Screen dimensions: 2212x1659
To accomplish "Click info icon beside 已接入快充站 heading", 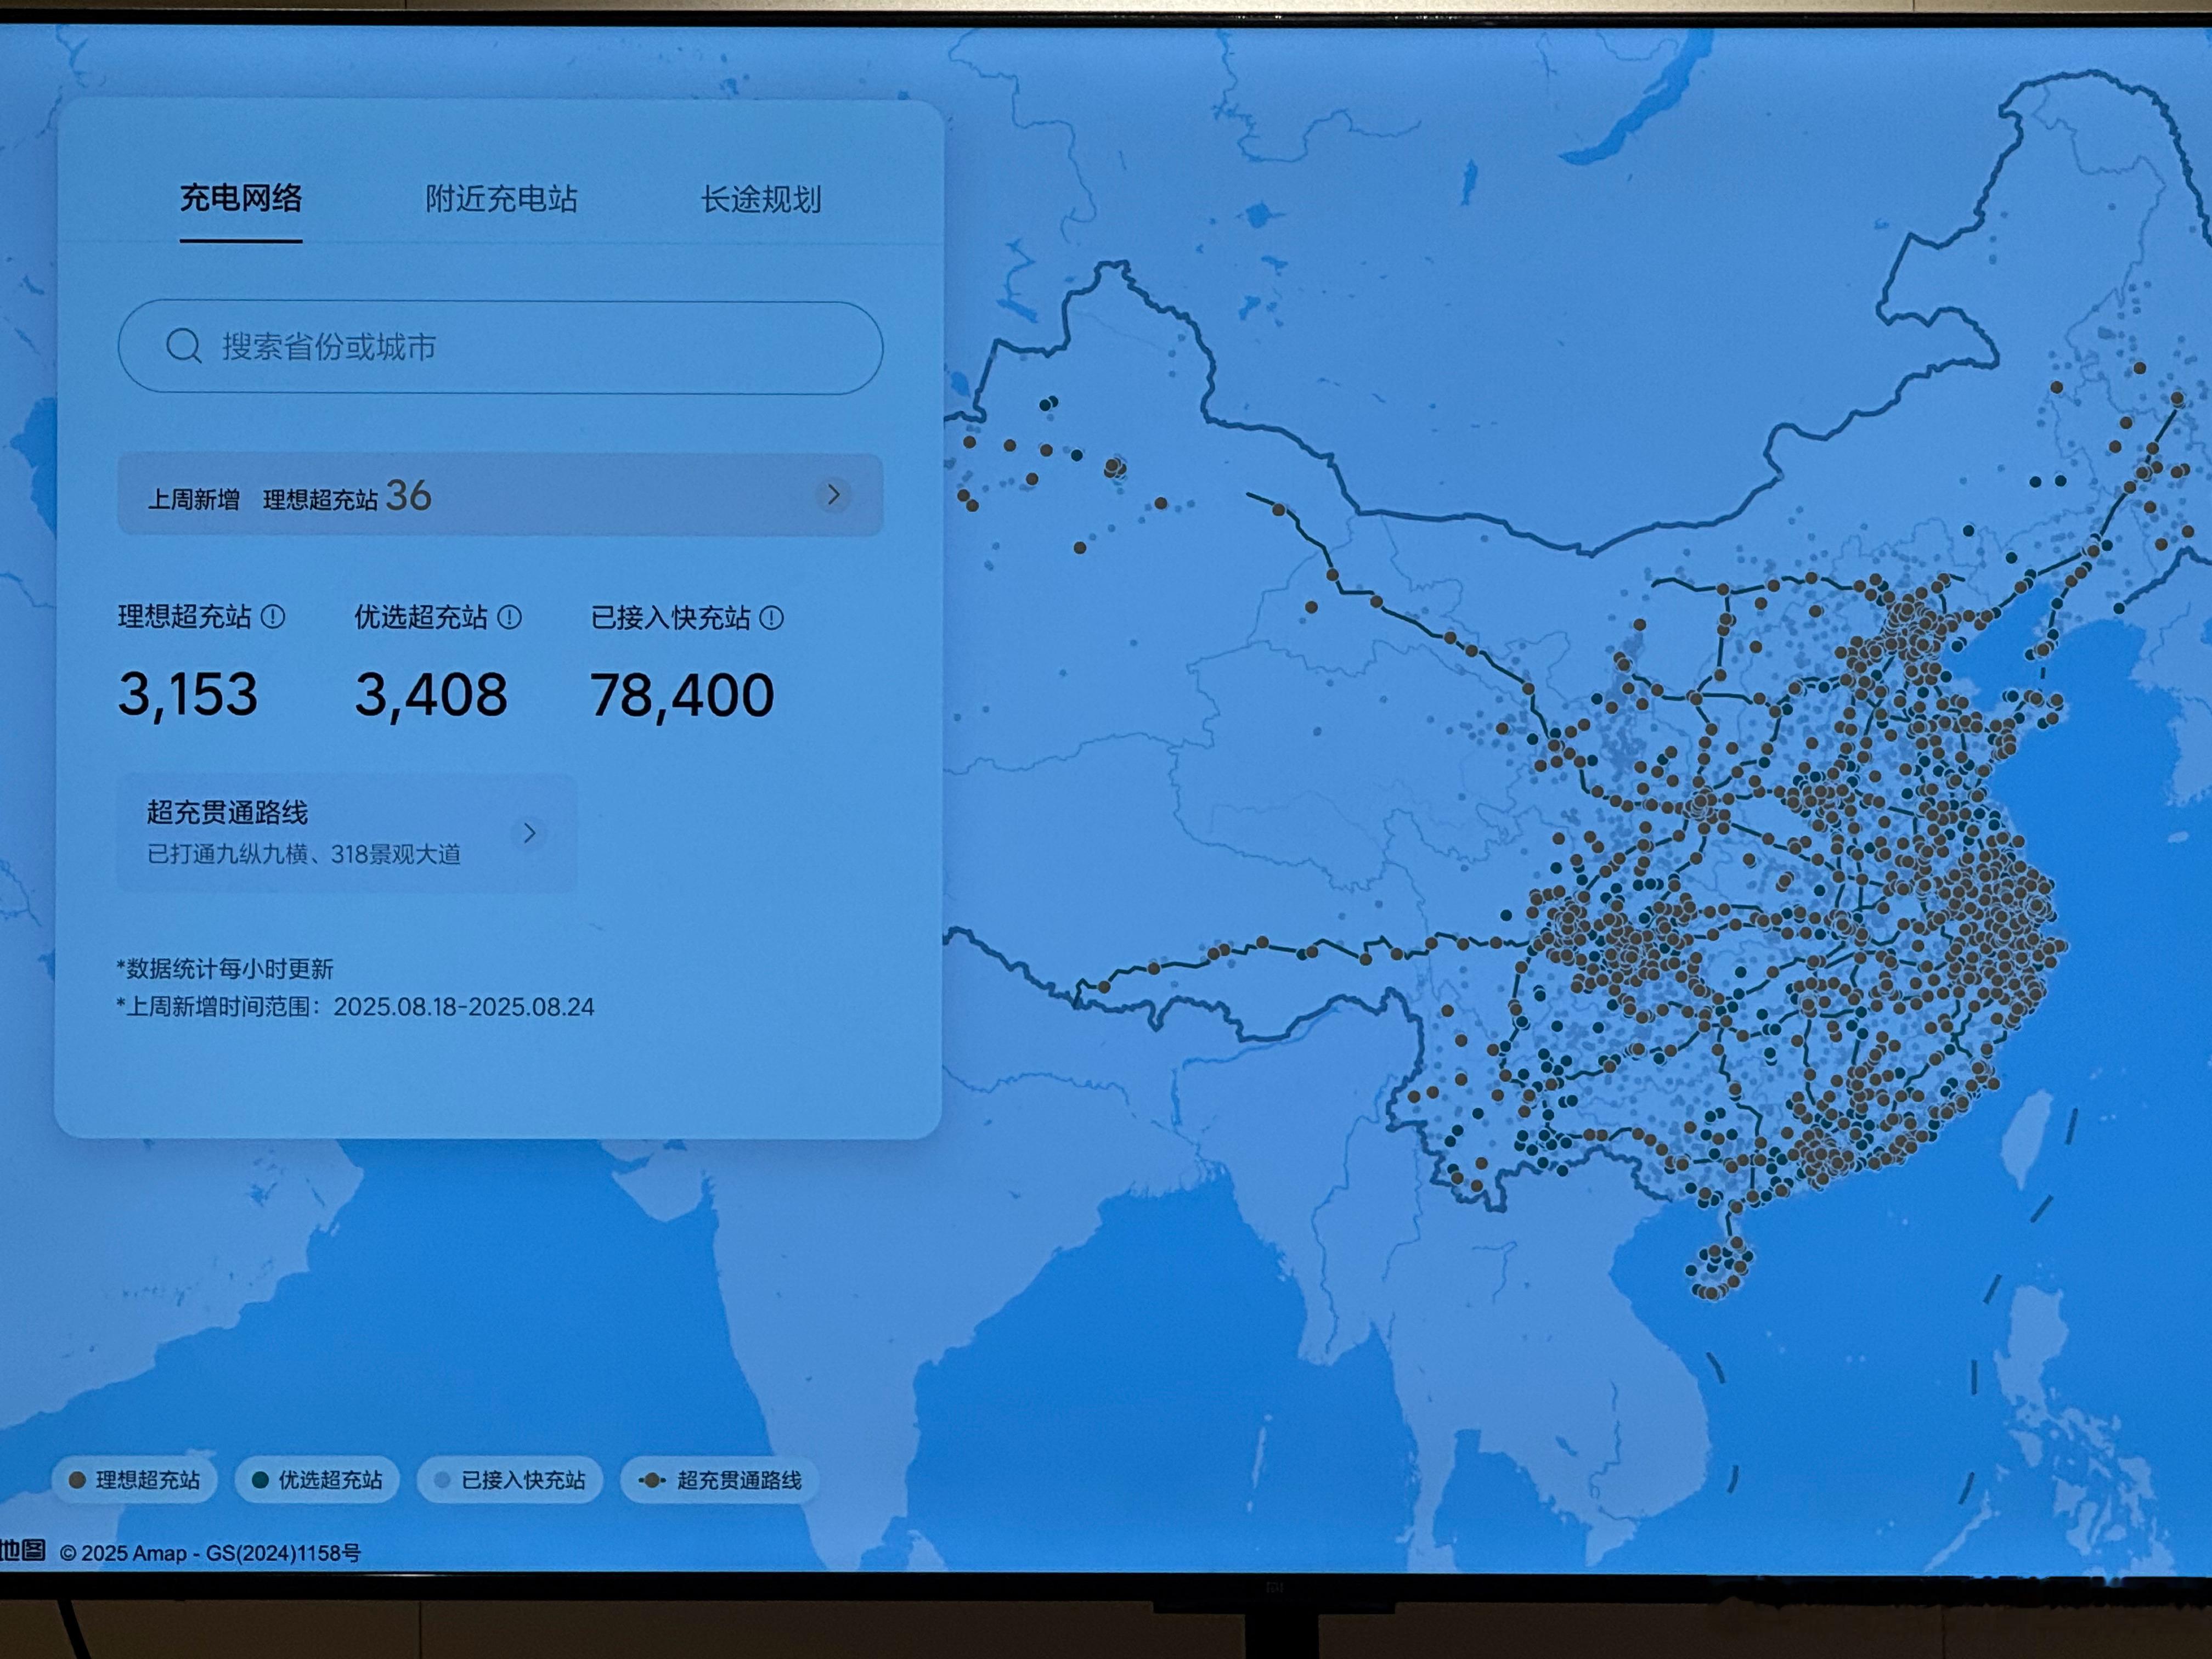I will click(x=771, y=618).
